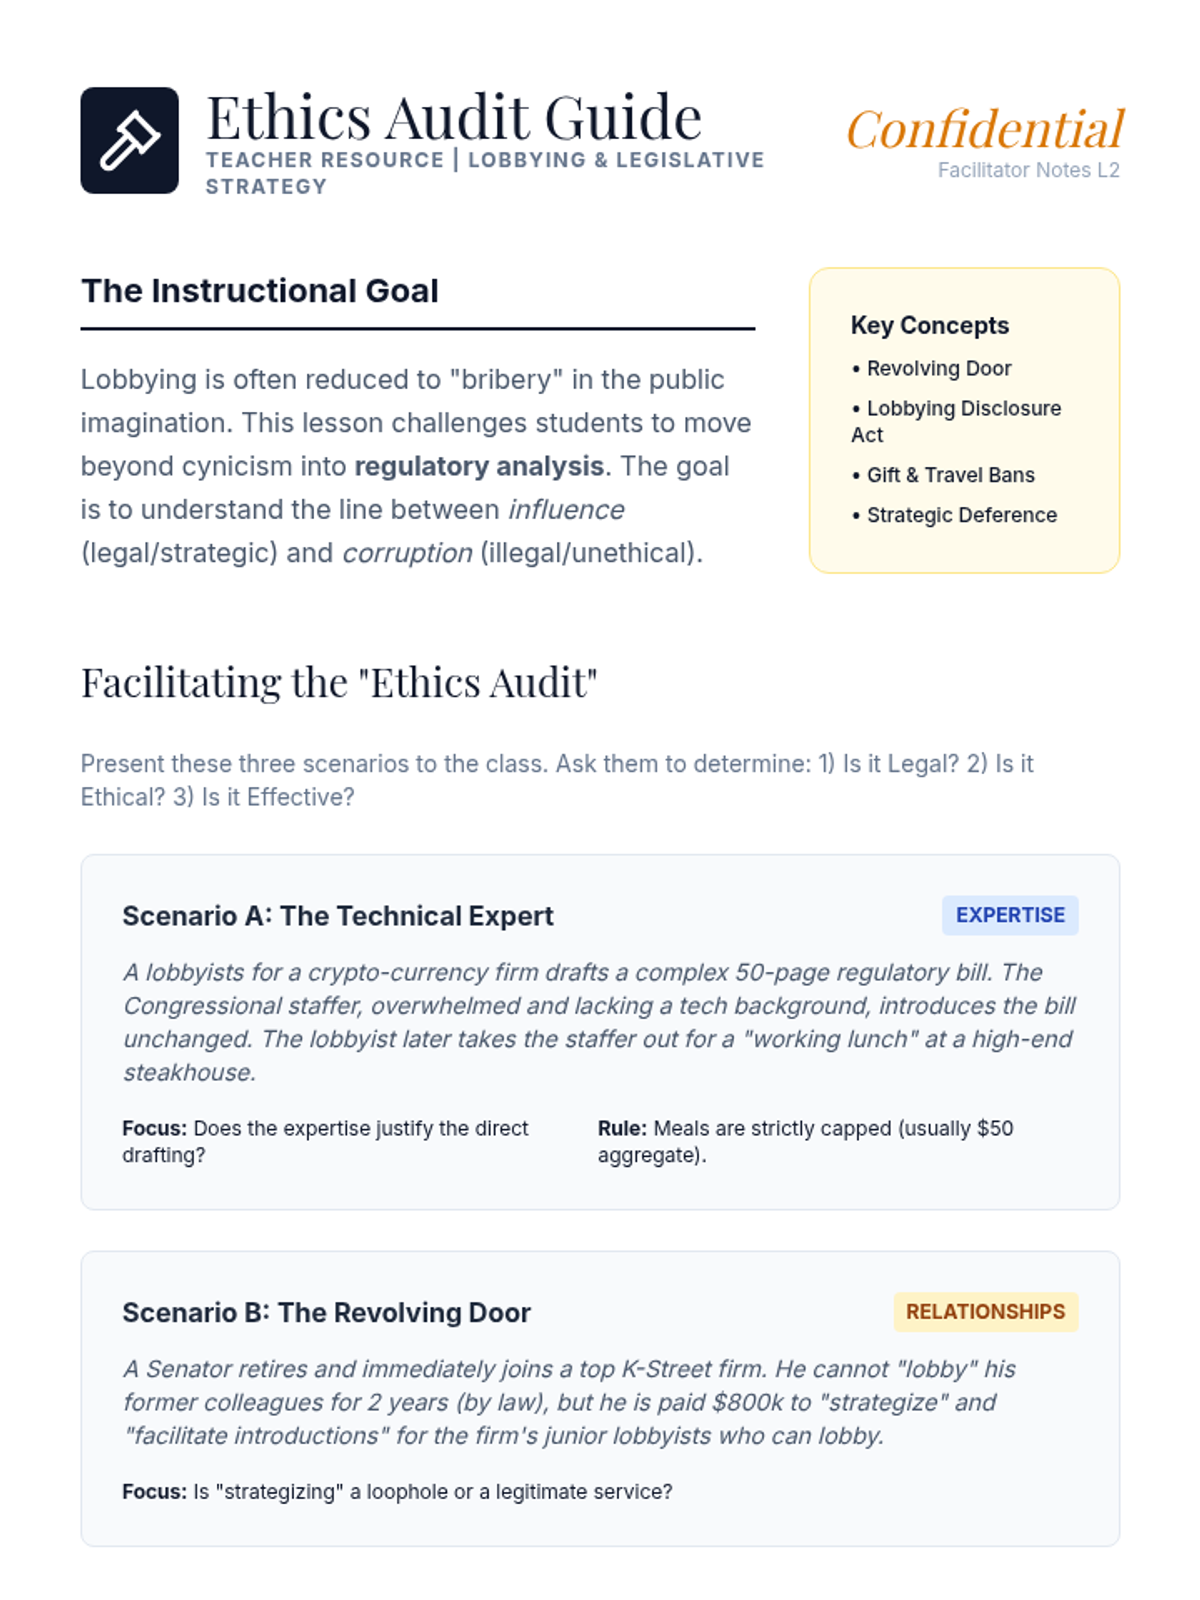Screen dimensions: 1200x1600
Task: Click the Key Concepts heading
Action: pos(930,325)
